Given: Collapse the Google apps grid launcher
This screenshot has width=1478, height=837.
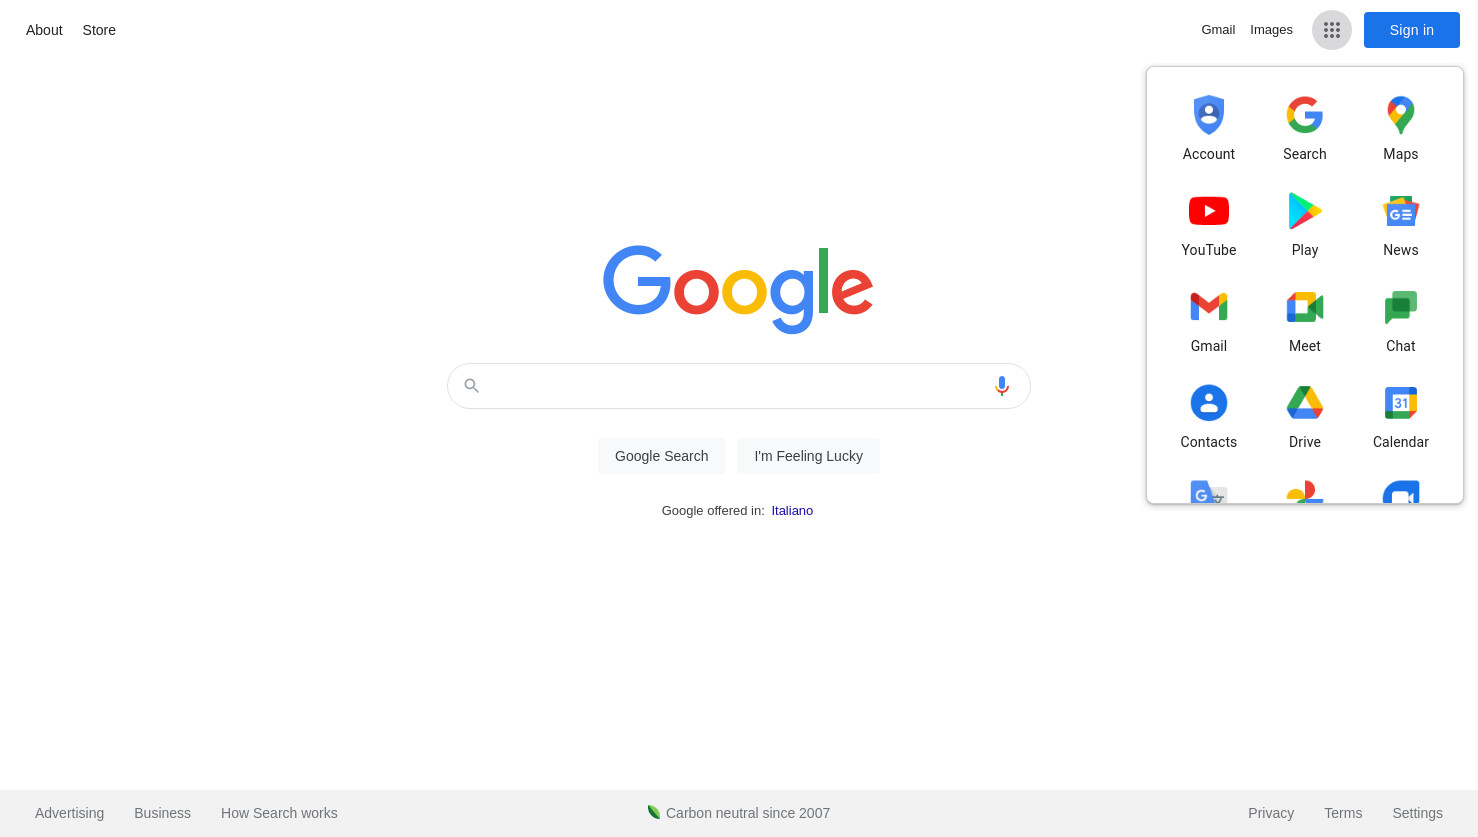Looking at the screenshot, I should coord(1331,30).
